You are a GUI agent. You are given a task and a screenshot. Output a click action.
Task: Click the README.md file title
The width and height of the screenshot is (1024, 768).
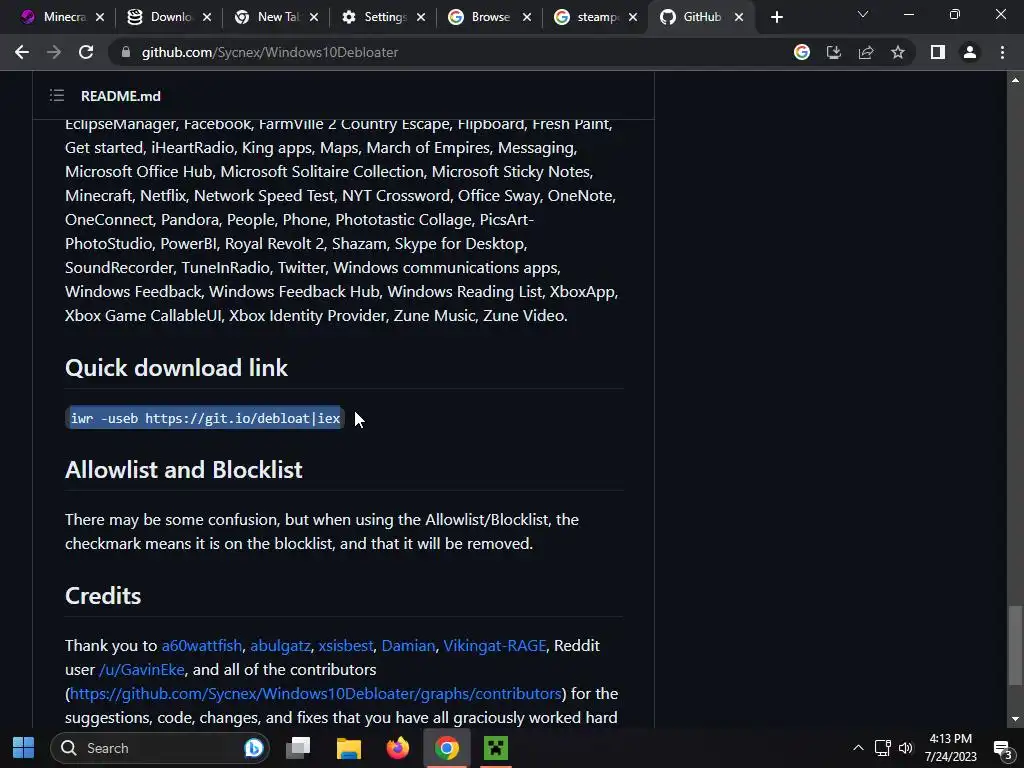tap(121, 96)
